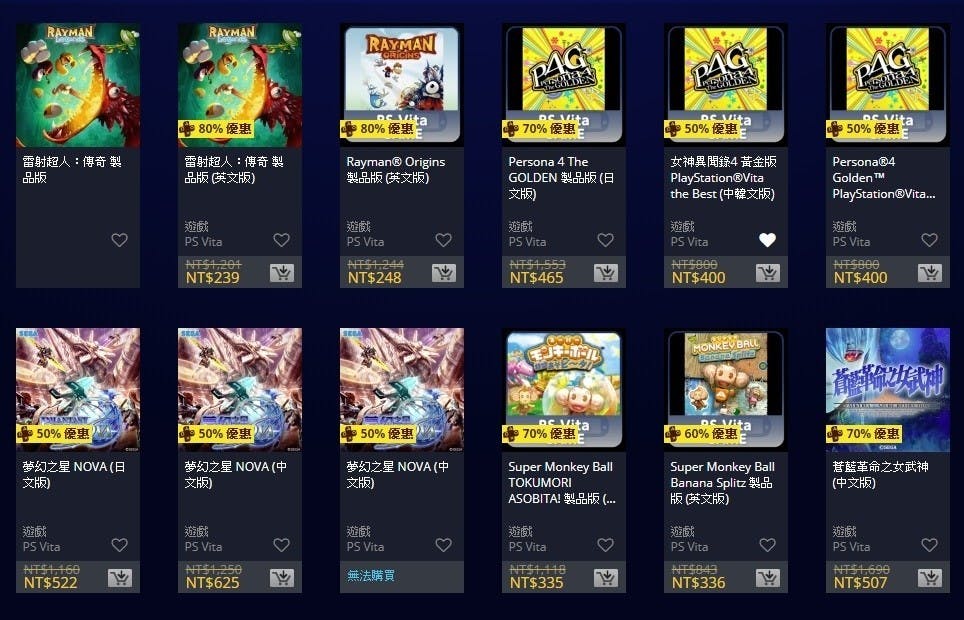Toggle wishlist heart on Super Monkey Ball Banana Splitz
The height and width of the screenshot is (620, 964).
767,545
